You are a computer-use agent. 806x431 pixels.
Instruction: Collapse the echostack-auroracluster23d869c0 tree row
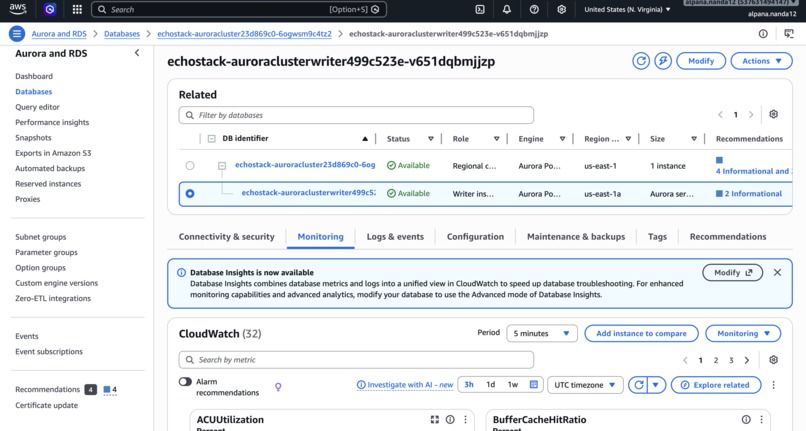click(x=222, y=166)
